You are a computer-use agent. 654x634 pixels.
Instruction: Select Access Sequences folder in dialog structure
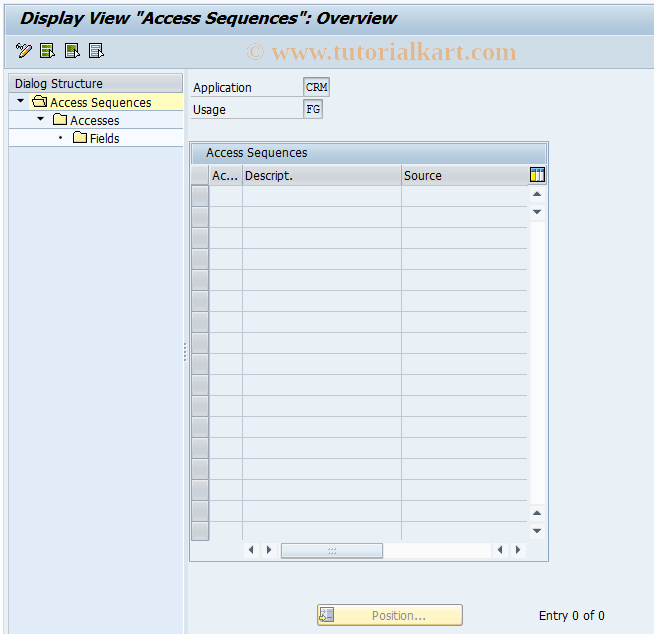101,102
